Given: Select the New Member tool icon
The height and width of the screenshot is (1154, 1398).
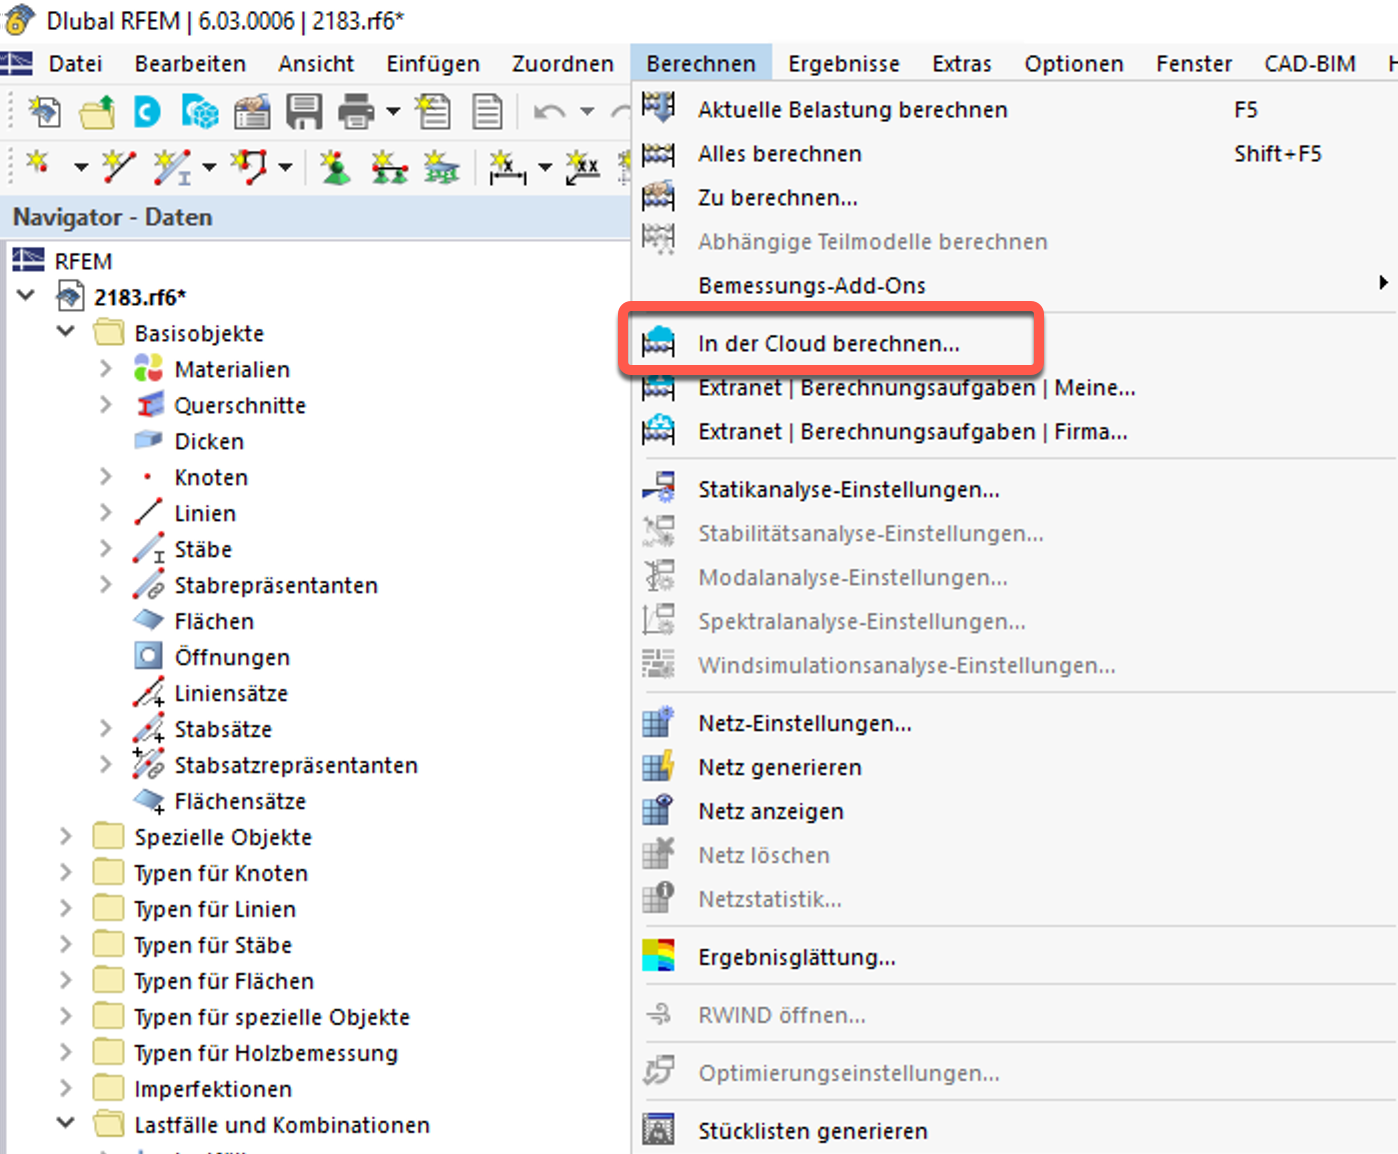Looking at the screenshot, I should point(172,167).
